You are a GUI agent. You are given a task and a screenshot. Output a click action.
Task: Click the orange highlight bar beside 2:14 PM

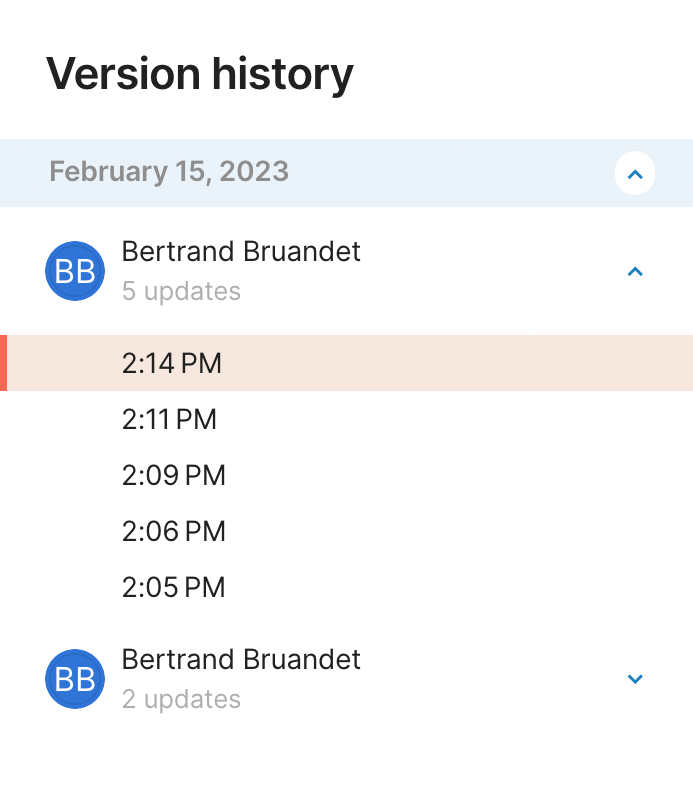point(3,363)
